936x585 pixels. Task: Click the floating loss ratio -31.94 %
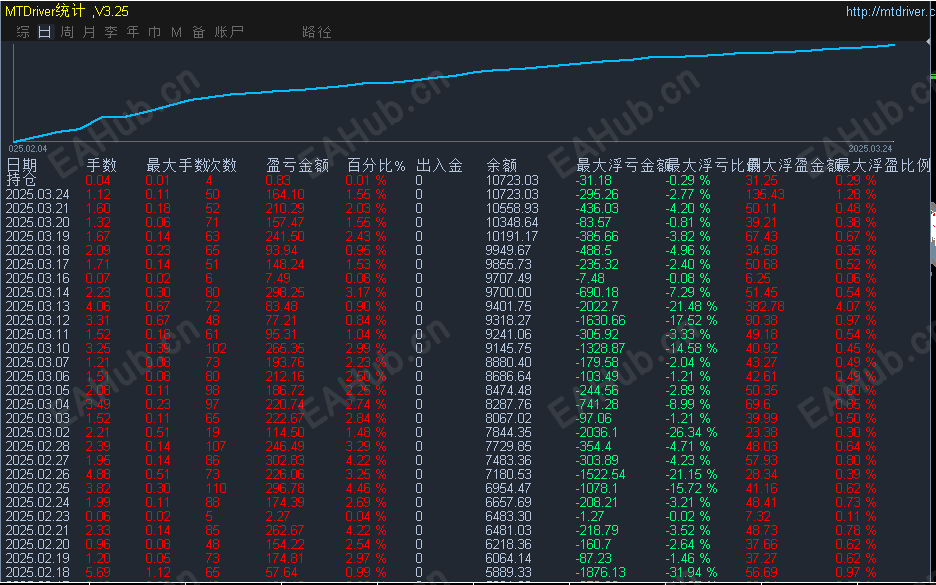coord(691,572)
